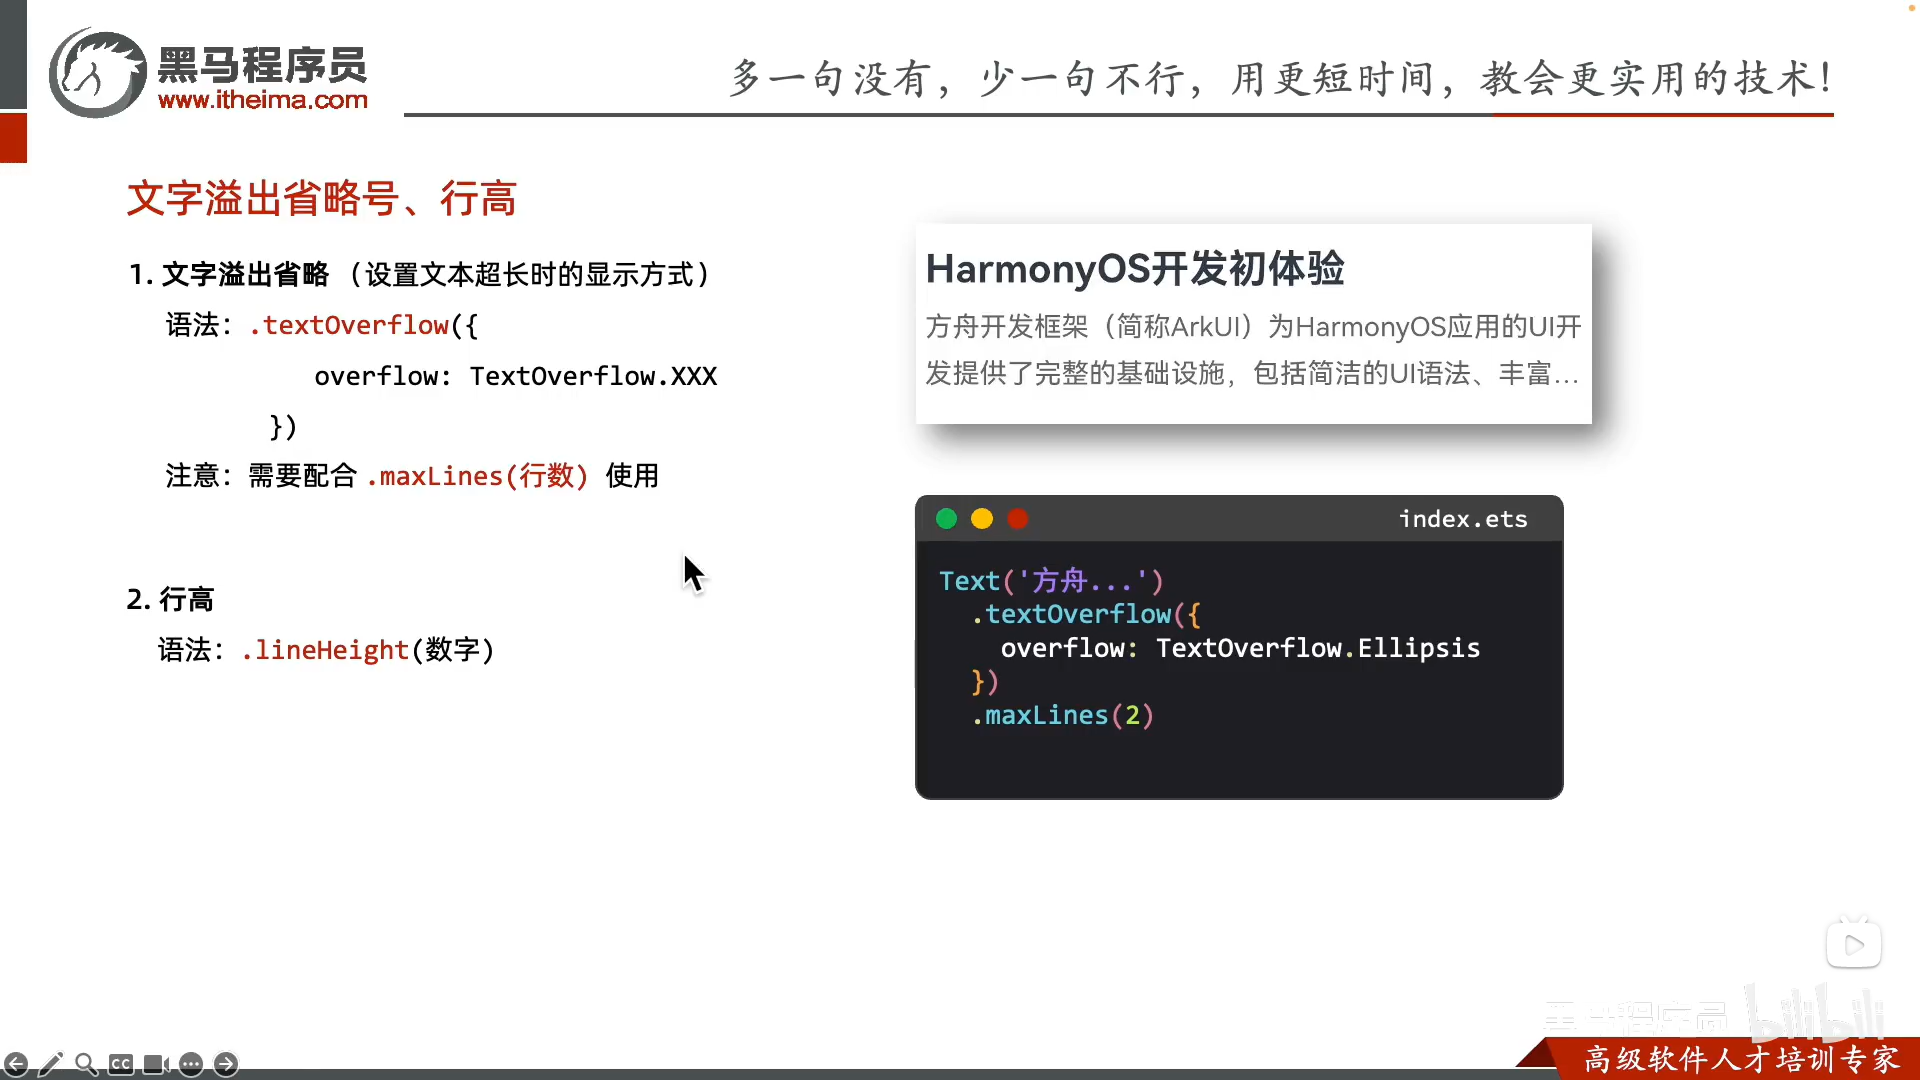Toggle CC subtitles in slideshow

121,1064
